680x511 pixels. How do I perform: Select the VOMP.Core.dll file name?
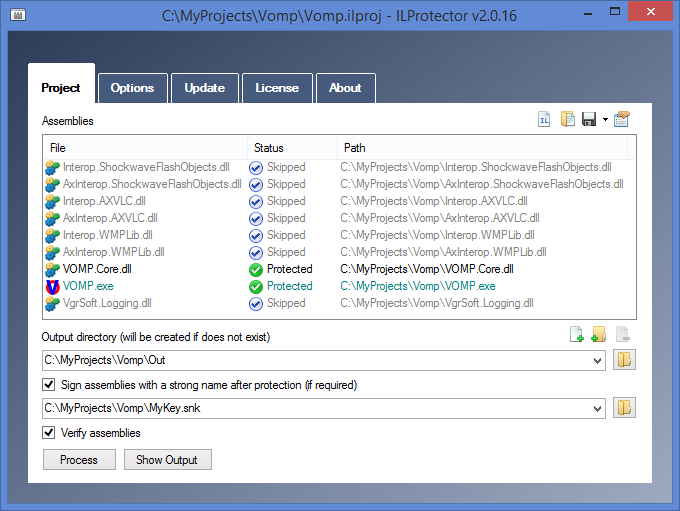point(97,269)
